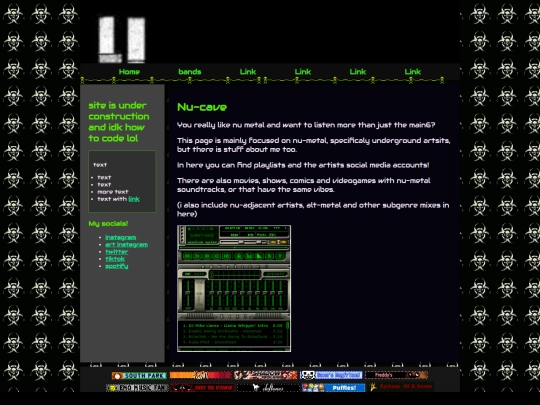Open the last Link item in the navbar
Viewport: 540px width, 405px height.
pyautogui.click(x=413, y=72)
